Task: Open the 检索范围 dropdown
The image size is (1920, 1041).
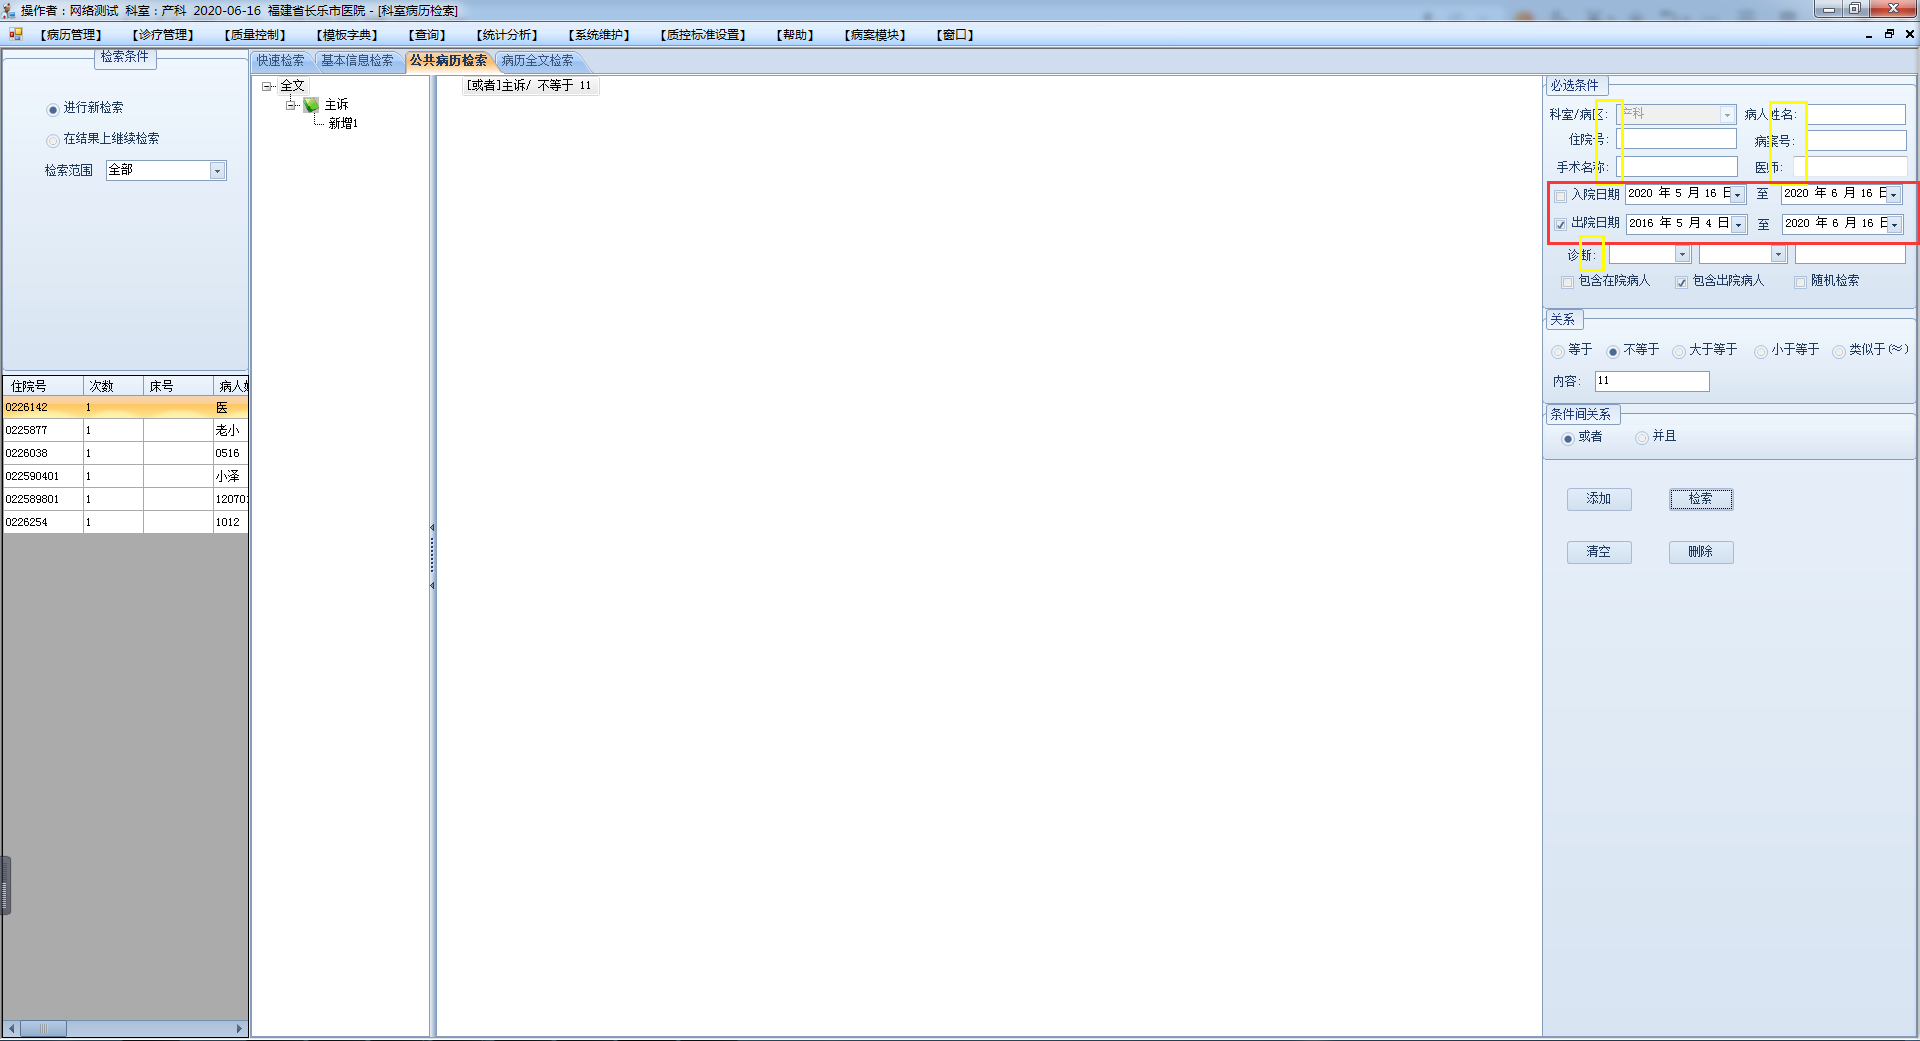Action: (x=217, y=171)
